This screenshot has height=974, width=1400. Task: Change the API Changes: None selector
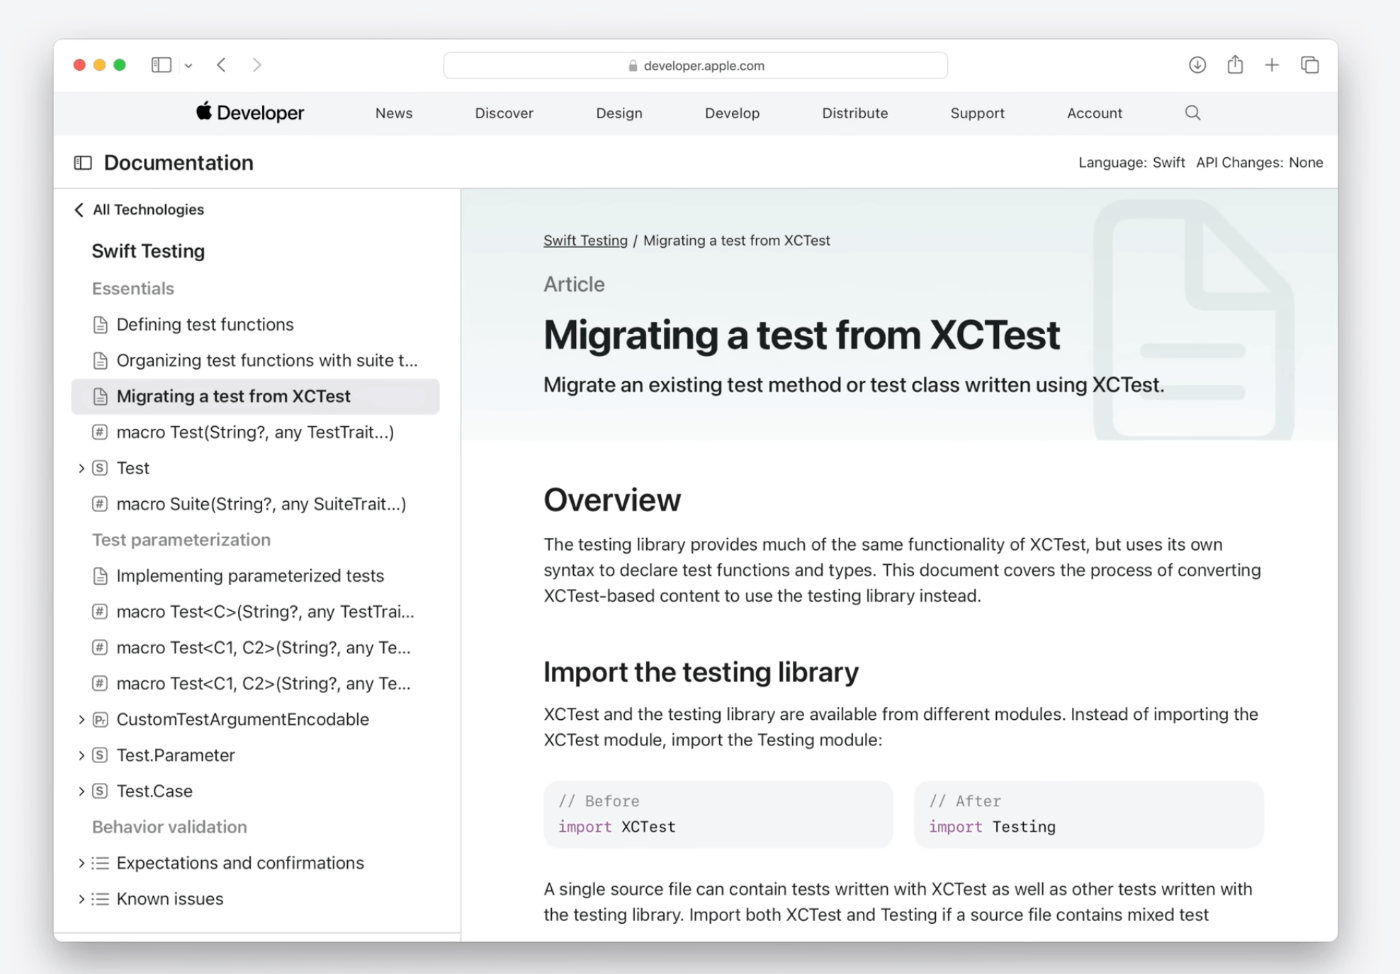[1259, 163]
